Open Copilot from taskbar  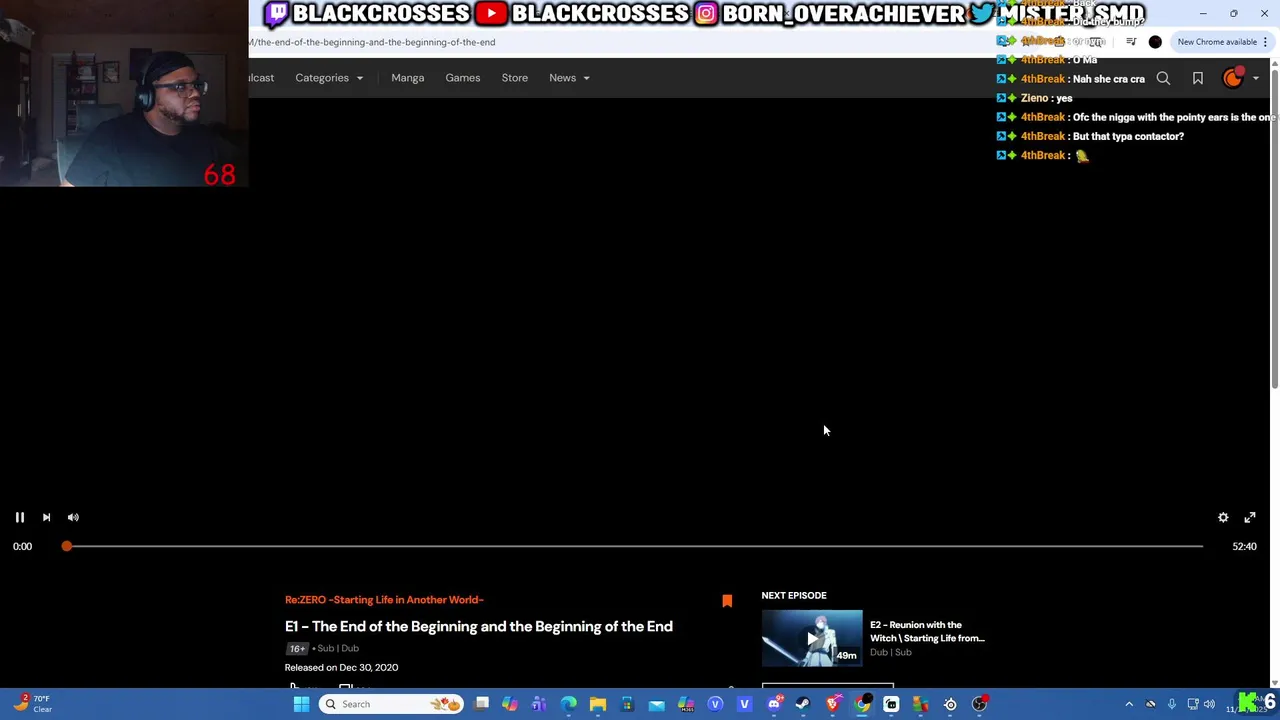click(x=510, y=704)
